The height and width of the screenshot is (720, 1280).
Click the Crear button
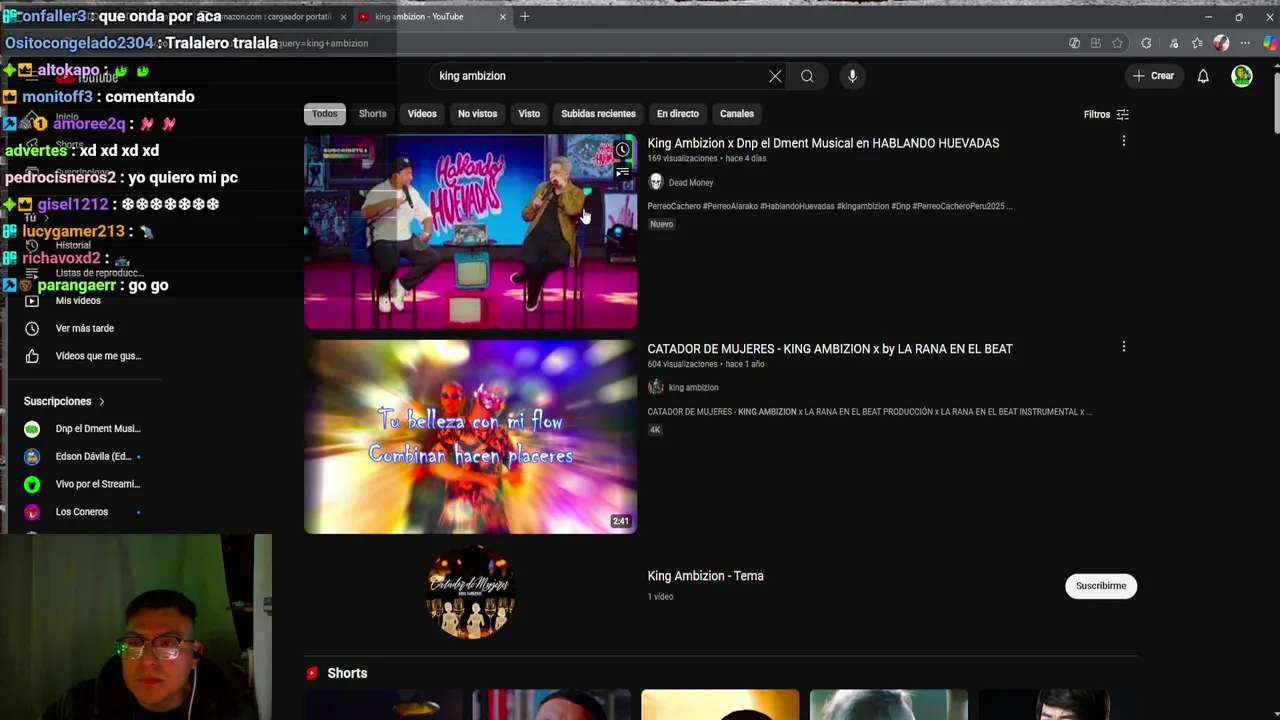click(x=1153, y=76)
